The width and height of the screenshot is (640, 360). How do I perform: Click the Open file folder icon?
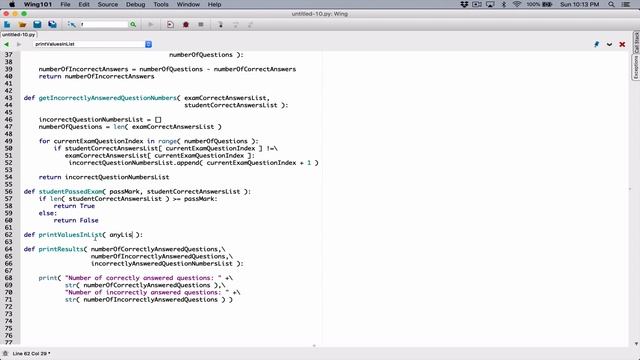(22, 24)
